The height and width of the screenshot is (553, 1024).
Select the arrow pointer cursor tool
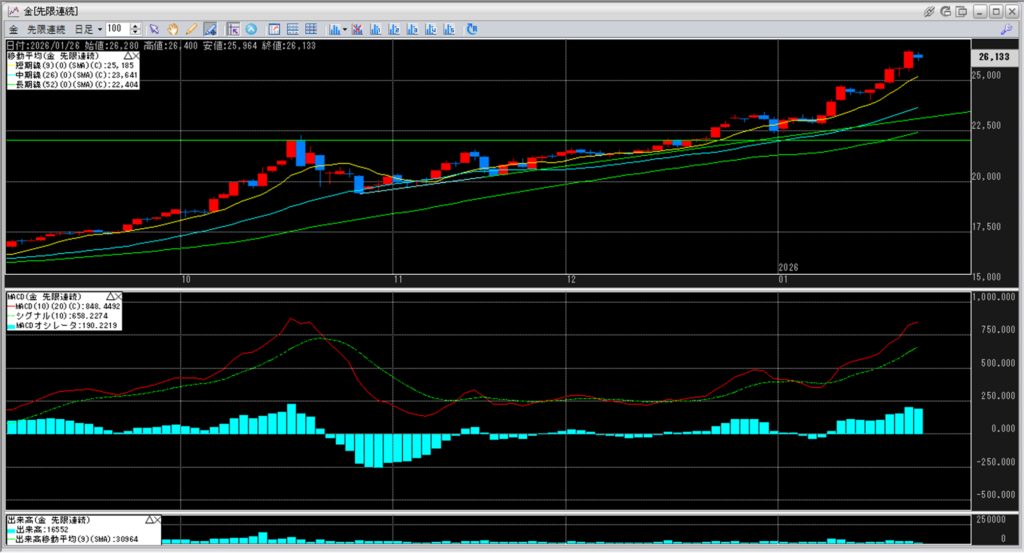point(154,29)
